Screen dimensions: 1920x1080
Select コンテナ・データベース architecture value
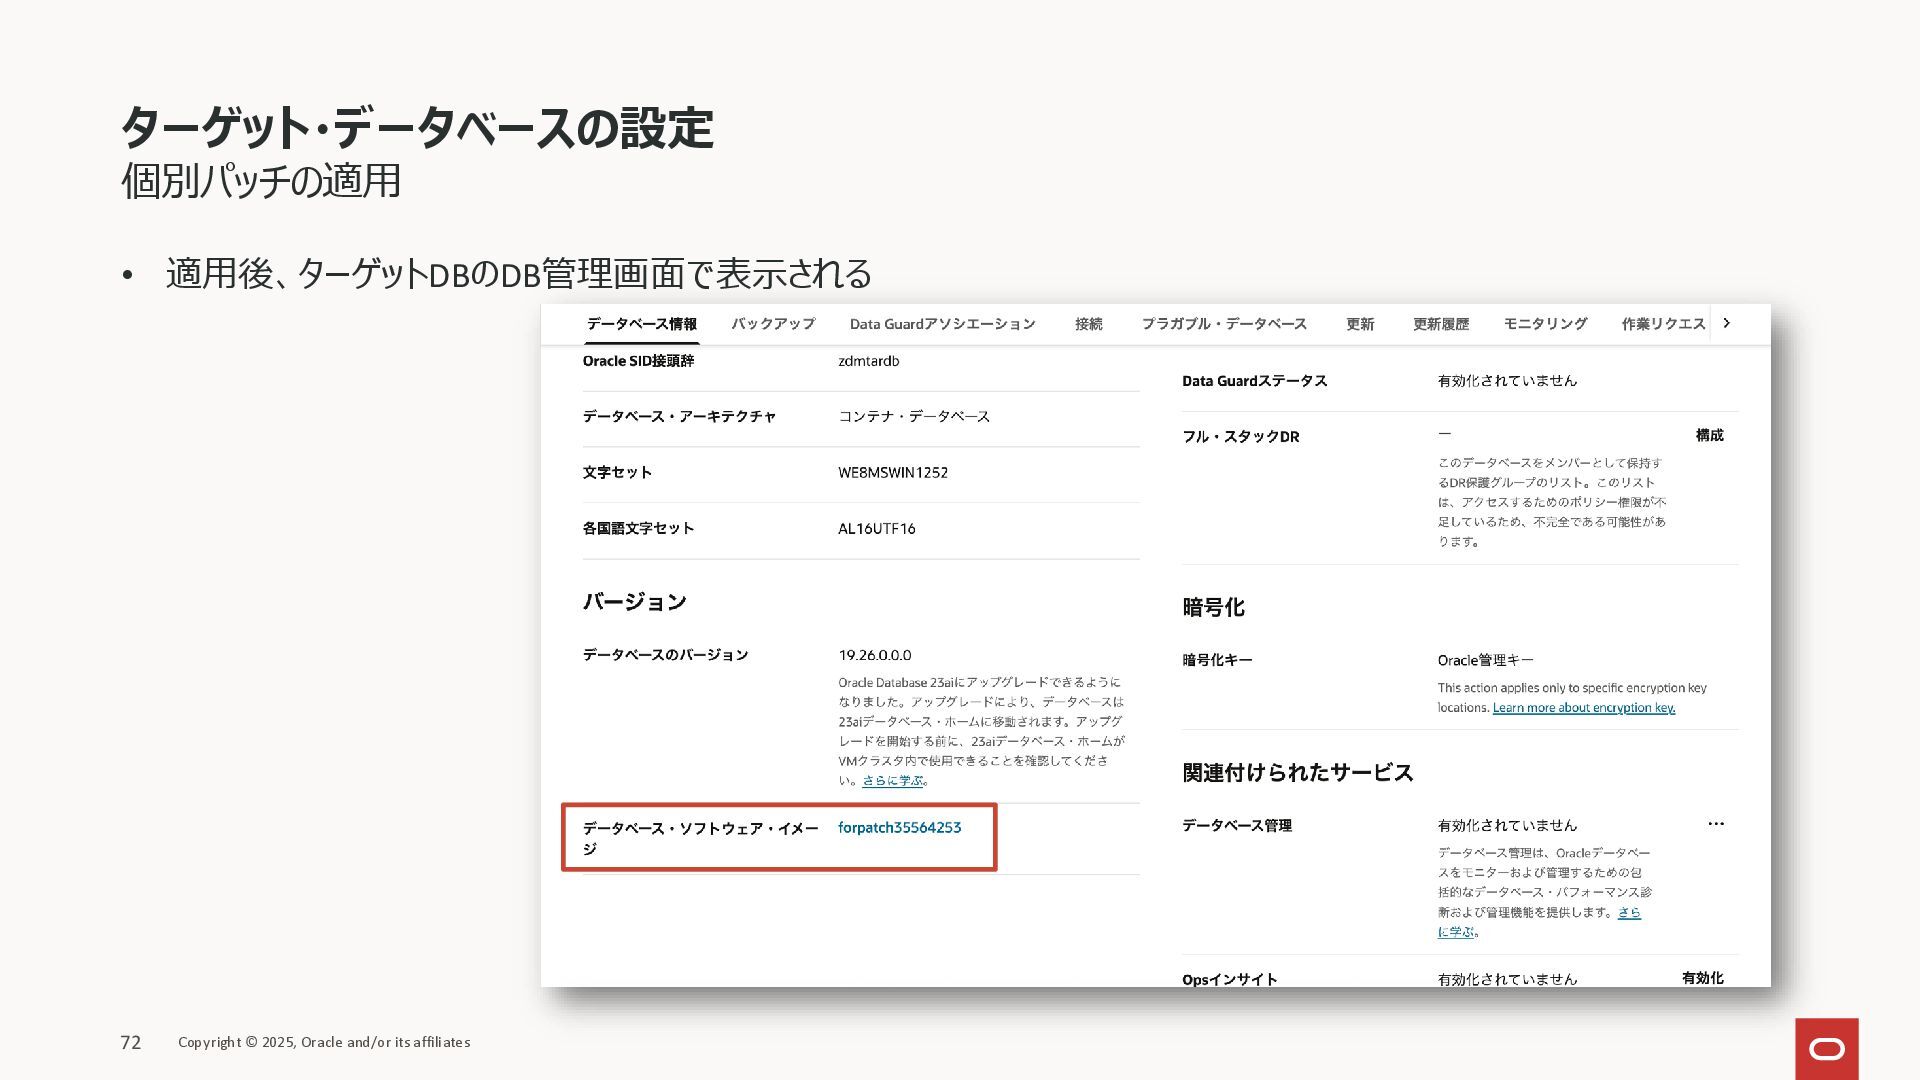click(913, 416)
